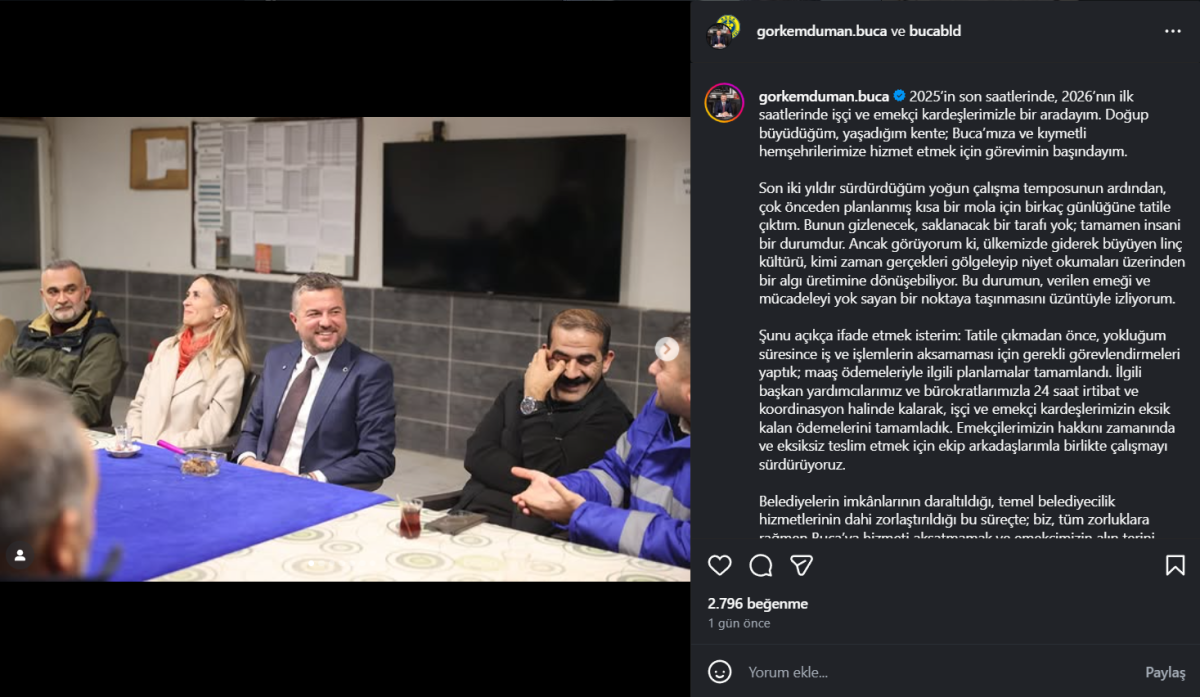
Task: Open more options three-dot menu
Action: click(1173, 31)
